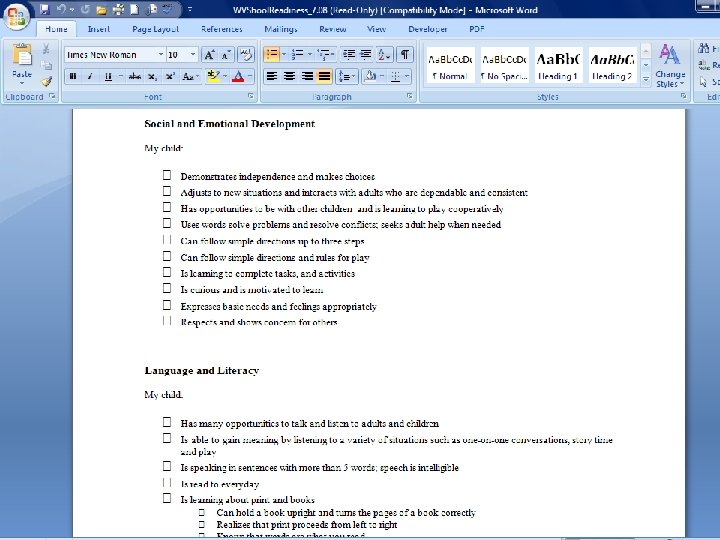The image size is (720, 540).
Task: Check 'Adjusts to new situations' box
Action: coord(167,191)
